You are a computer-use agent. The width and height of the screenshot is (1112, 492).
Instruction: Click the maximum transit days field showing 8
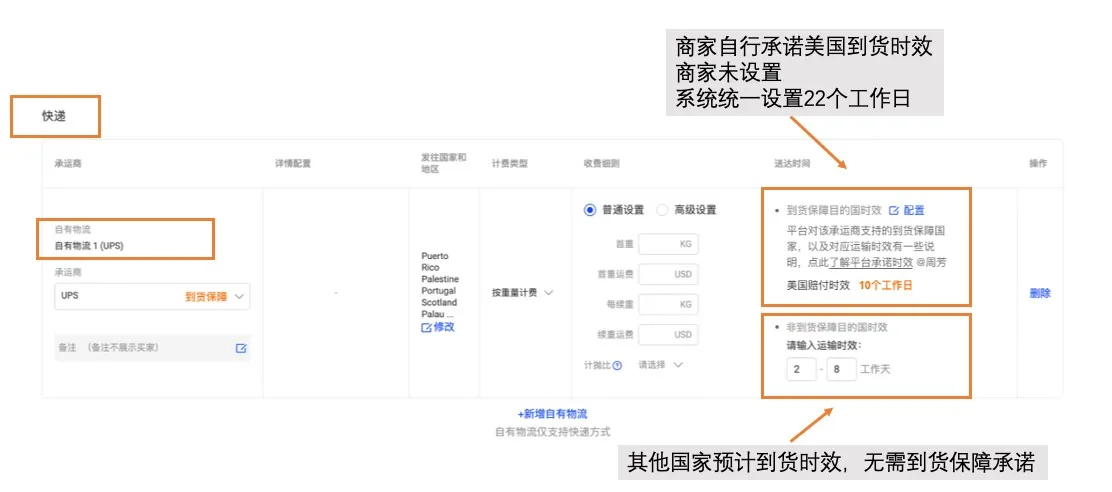(x=841, y=370)
